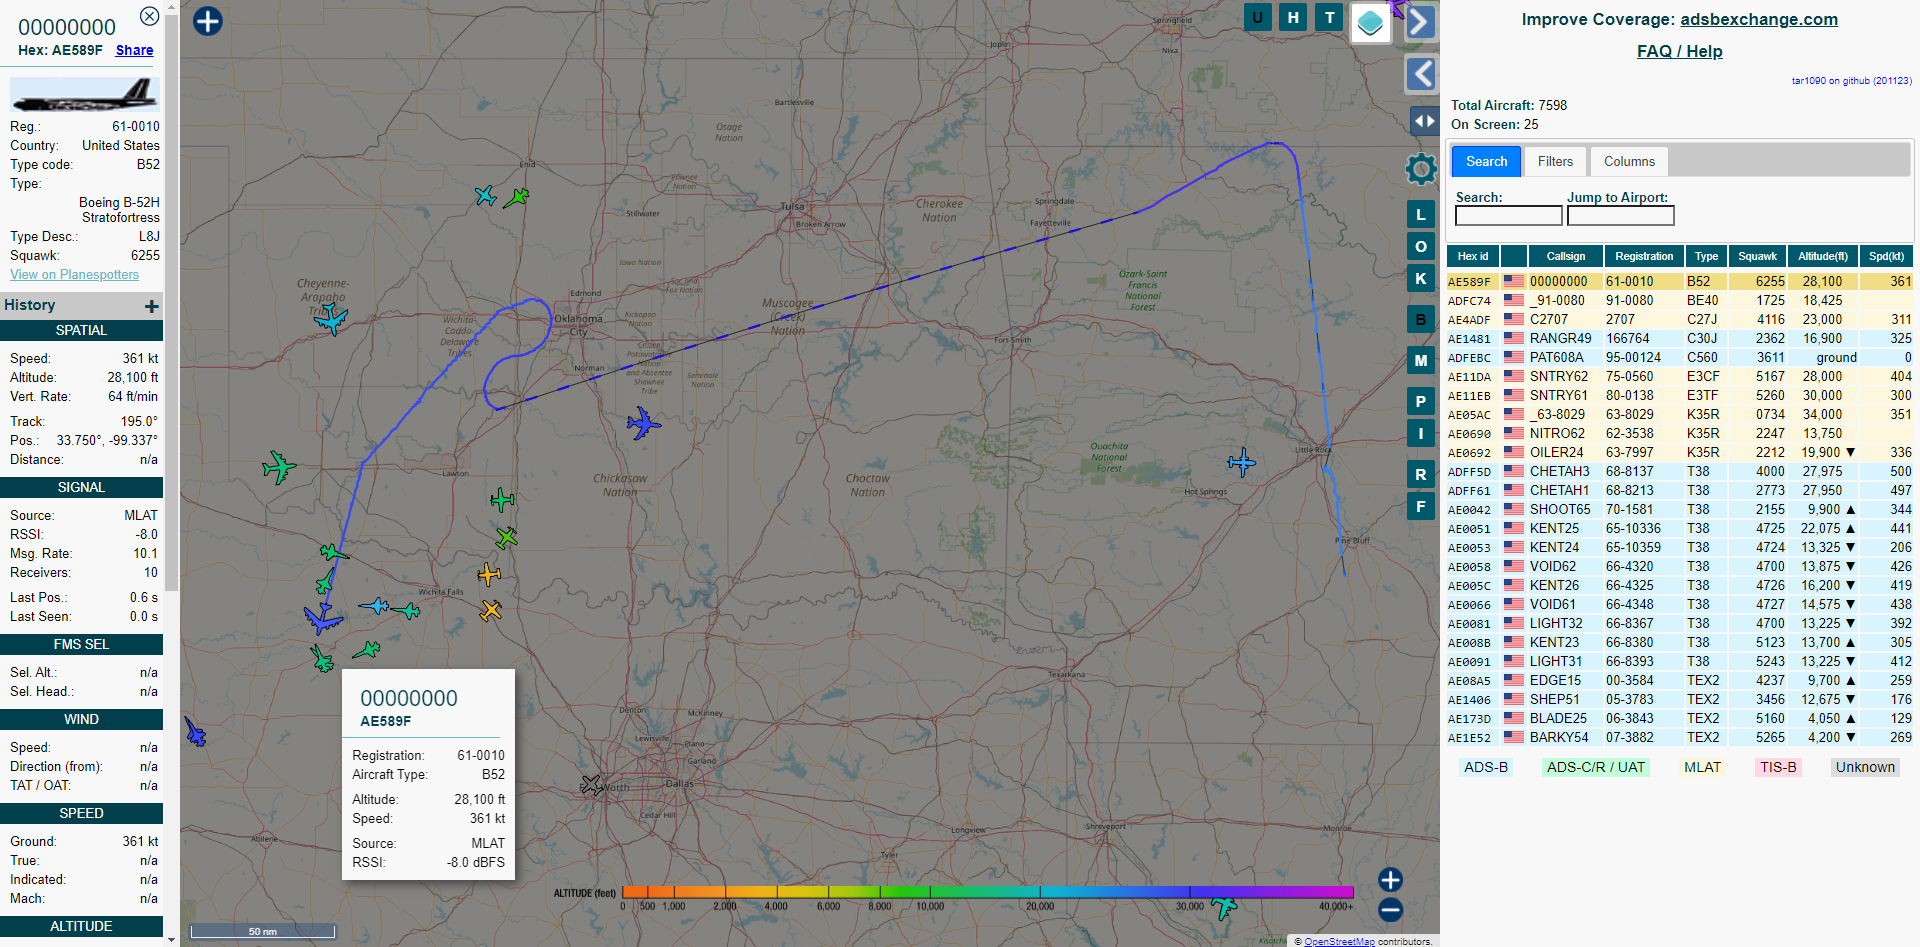Click the R map option button
The height and width of the screenshot is (947, 1920).
[1421, 475]
